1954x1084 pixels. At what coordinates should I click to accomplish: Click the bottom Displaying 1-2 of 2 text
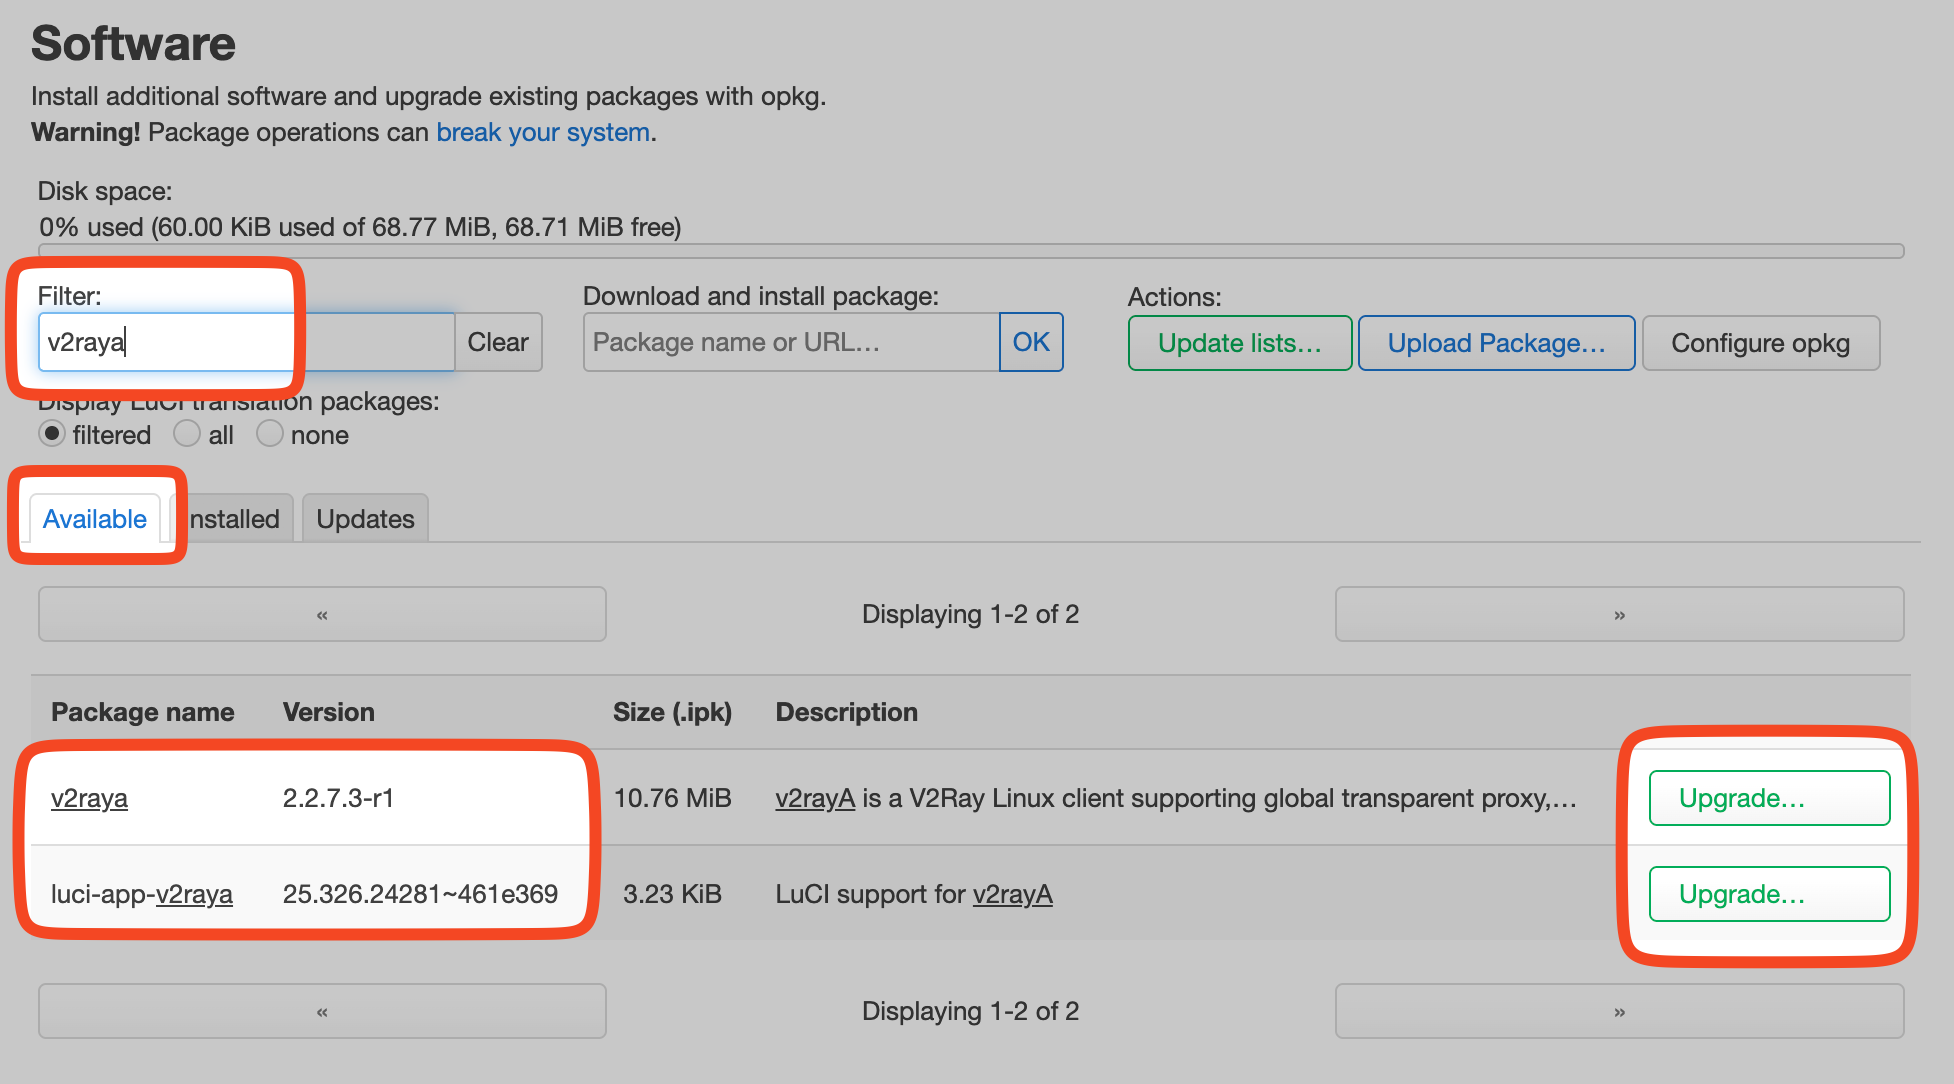(971, 1011)
